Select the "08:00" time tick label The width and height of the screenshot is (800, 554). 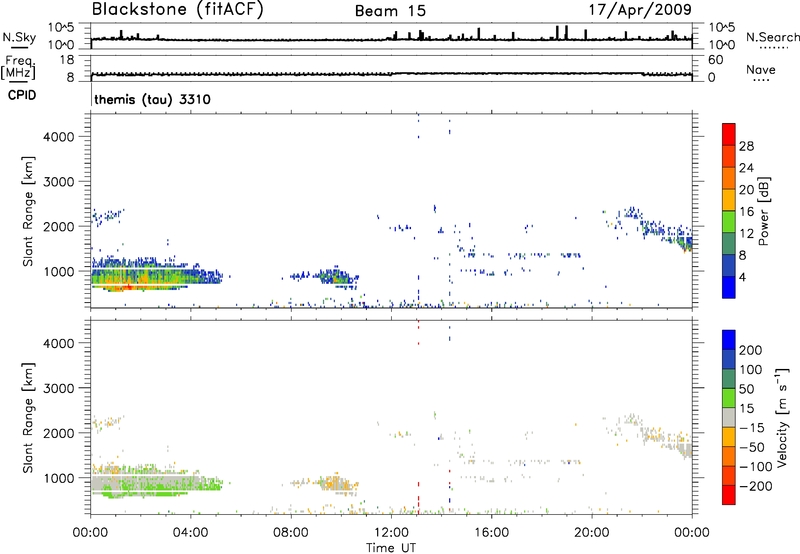290,533
